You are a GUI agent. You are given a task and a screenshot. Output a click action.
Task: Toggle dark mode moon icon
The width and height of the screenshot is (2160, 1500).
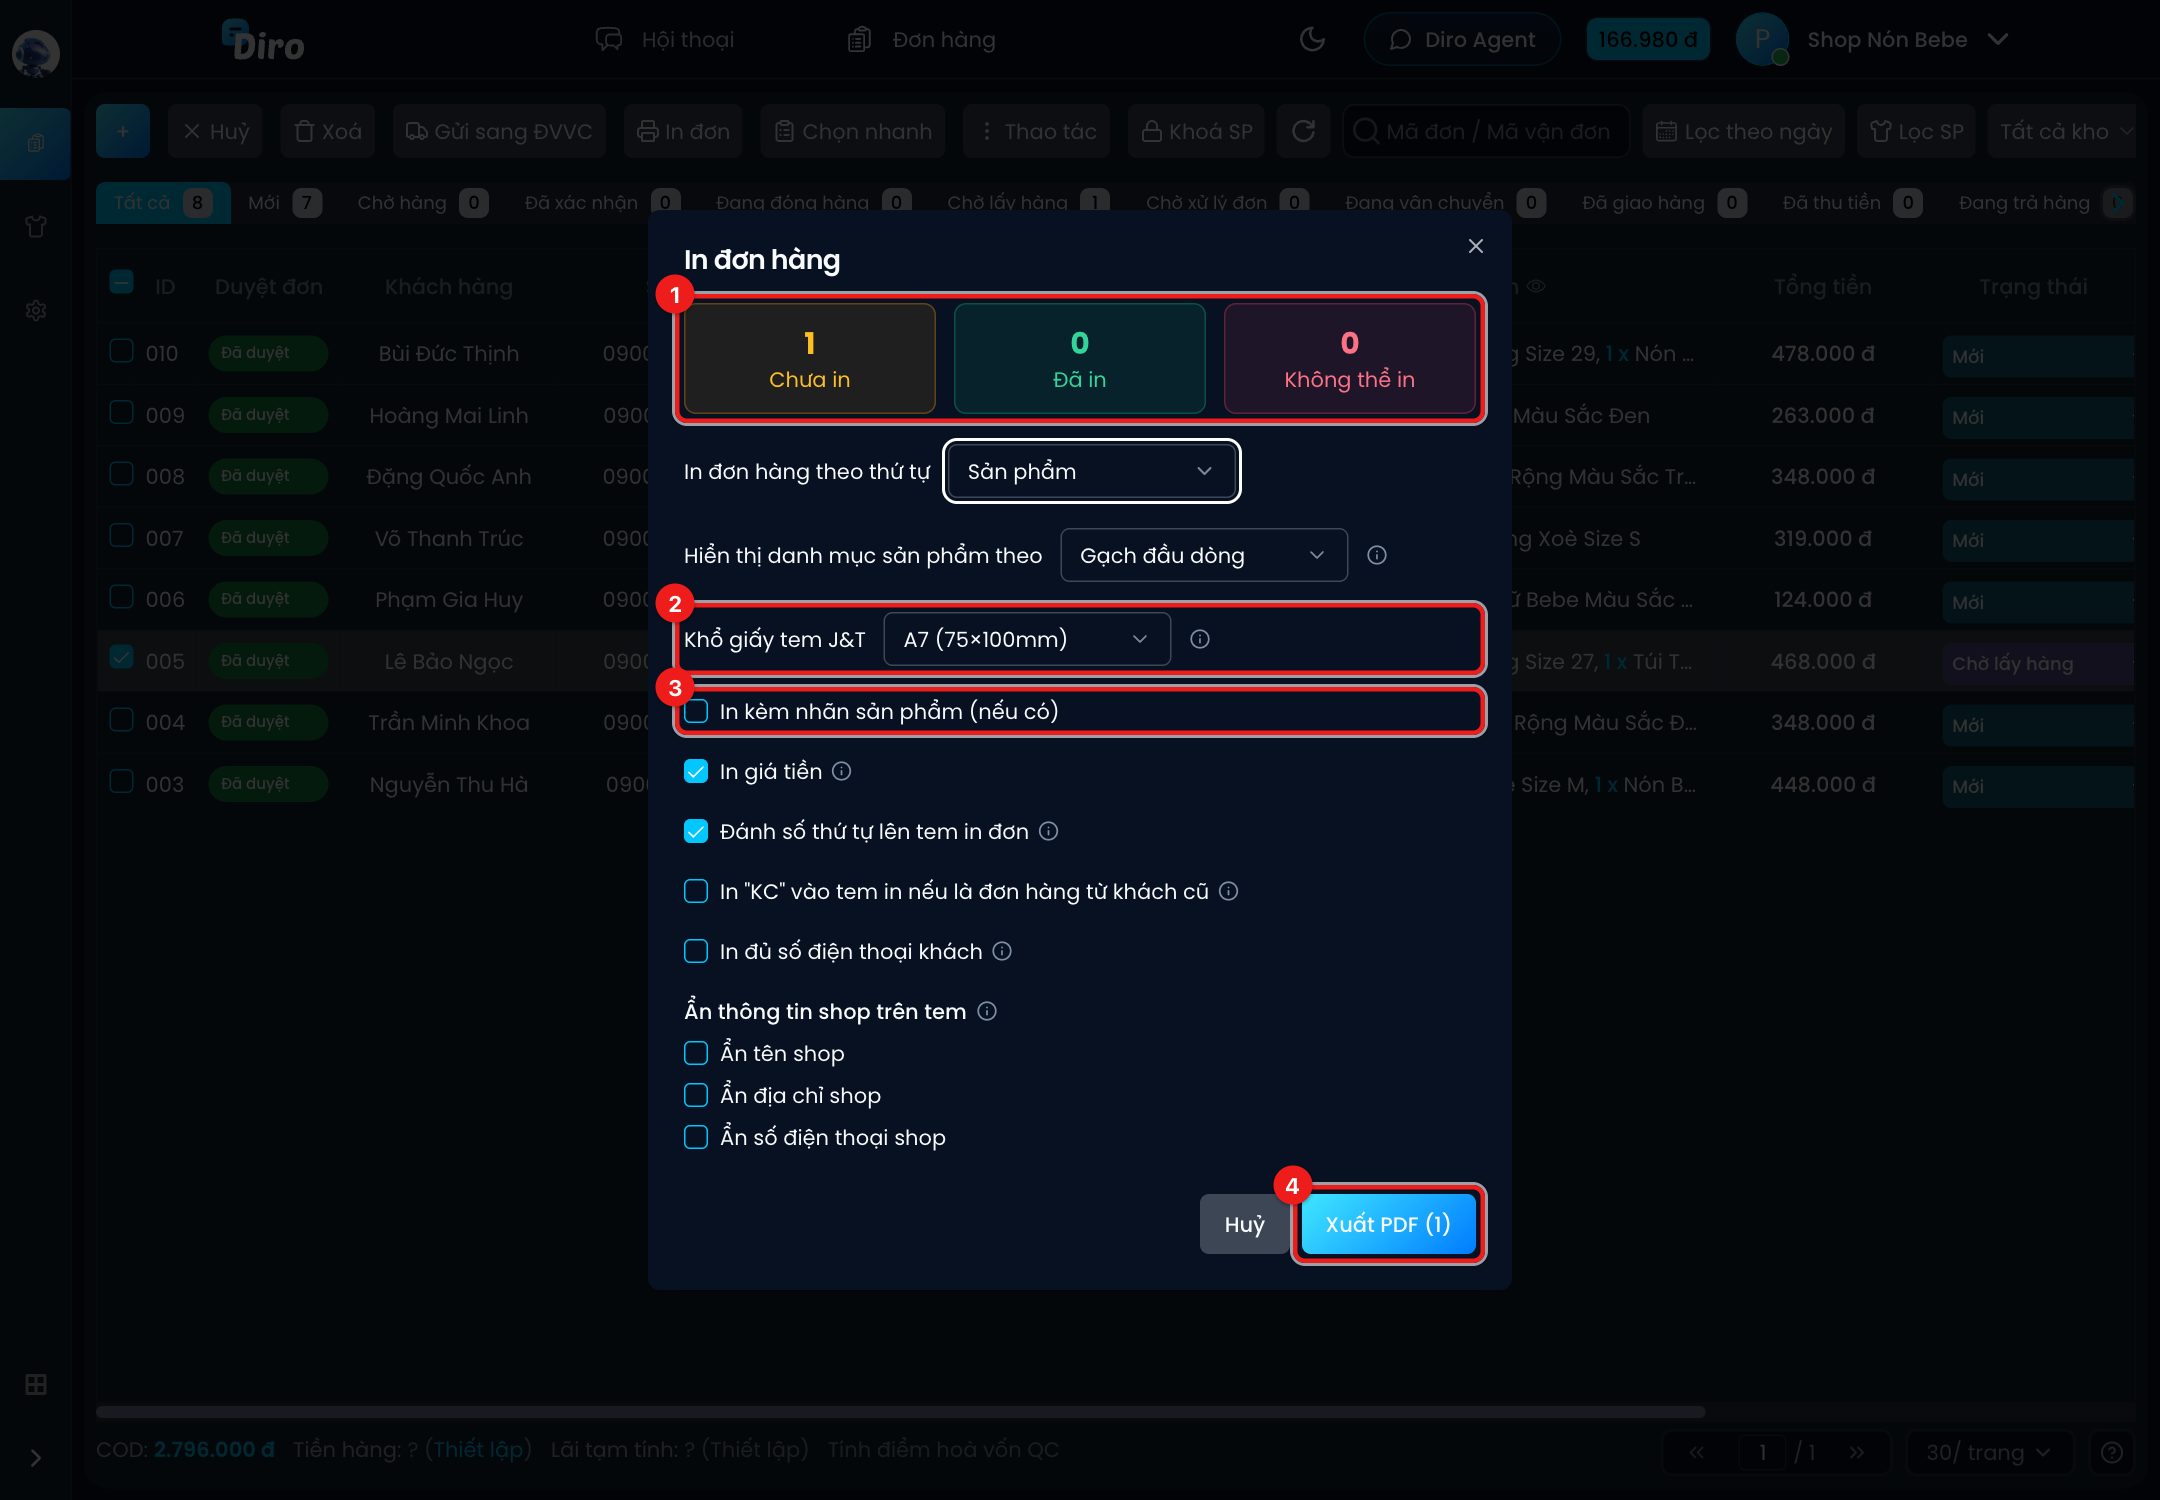pos(1311,39)
